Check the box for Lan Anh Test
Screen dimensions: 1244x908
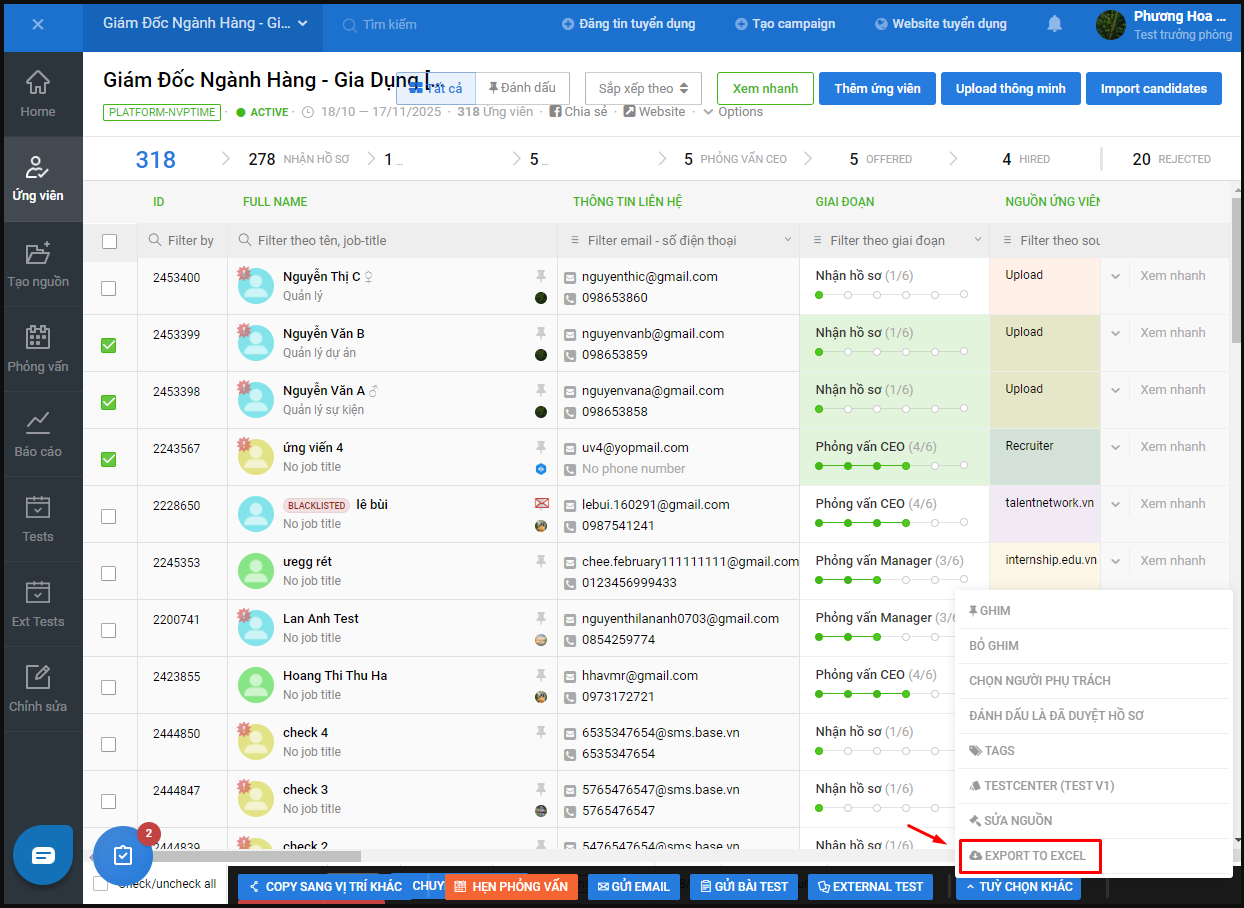point(109,630)
